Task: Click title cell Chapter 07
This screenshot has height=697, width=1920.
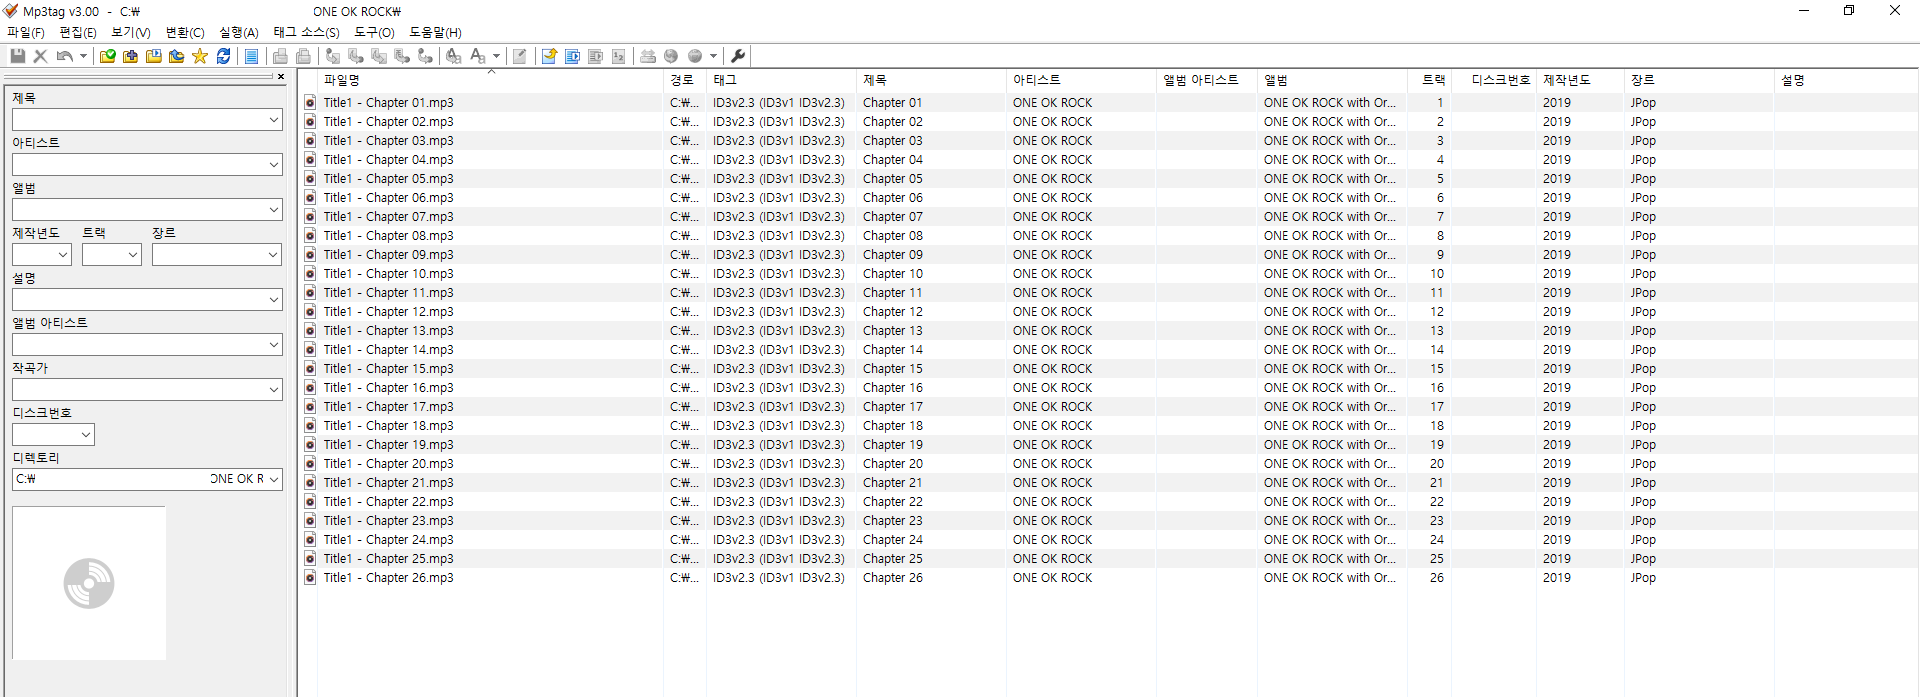Action: 893,217
